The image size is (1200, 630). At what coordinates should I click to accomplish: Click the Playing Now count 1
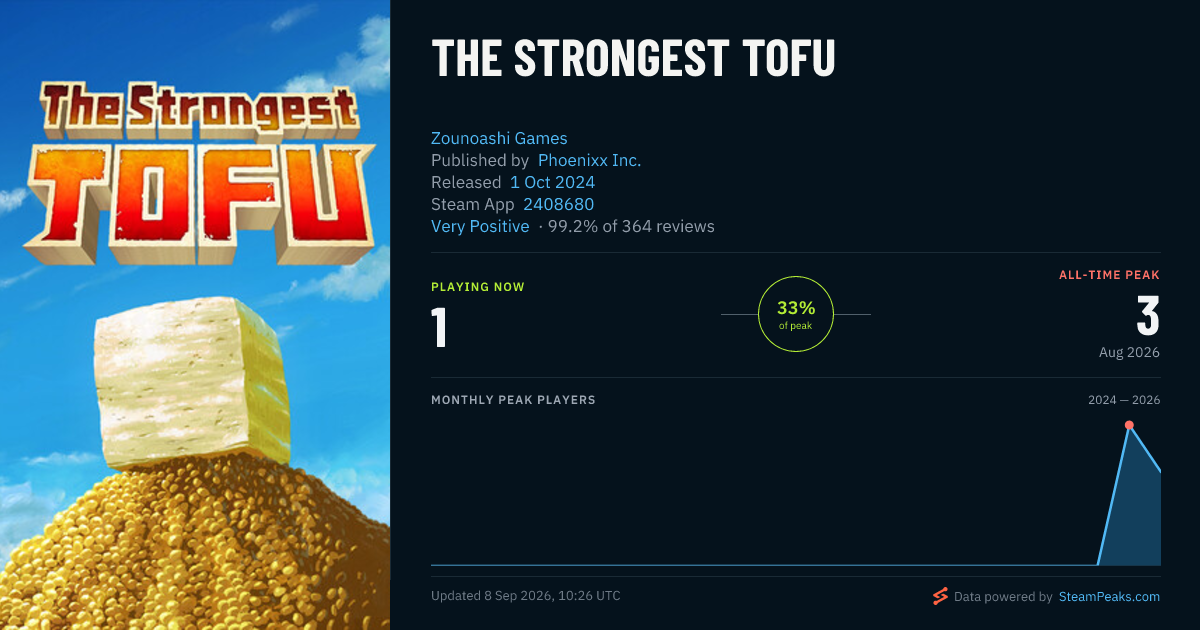point(439,328)
